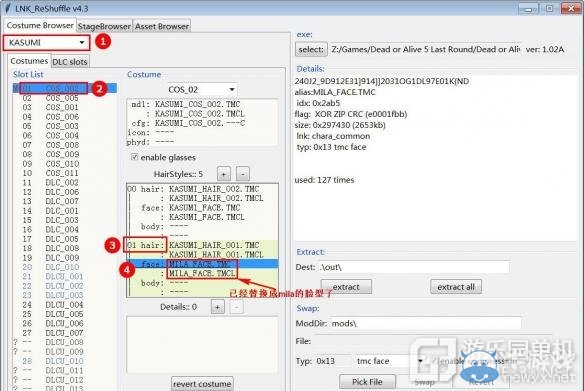Add a detail with Details plus button
This screenshot has width=584, height=391.
click(218, 307)
